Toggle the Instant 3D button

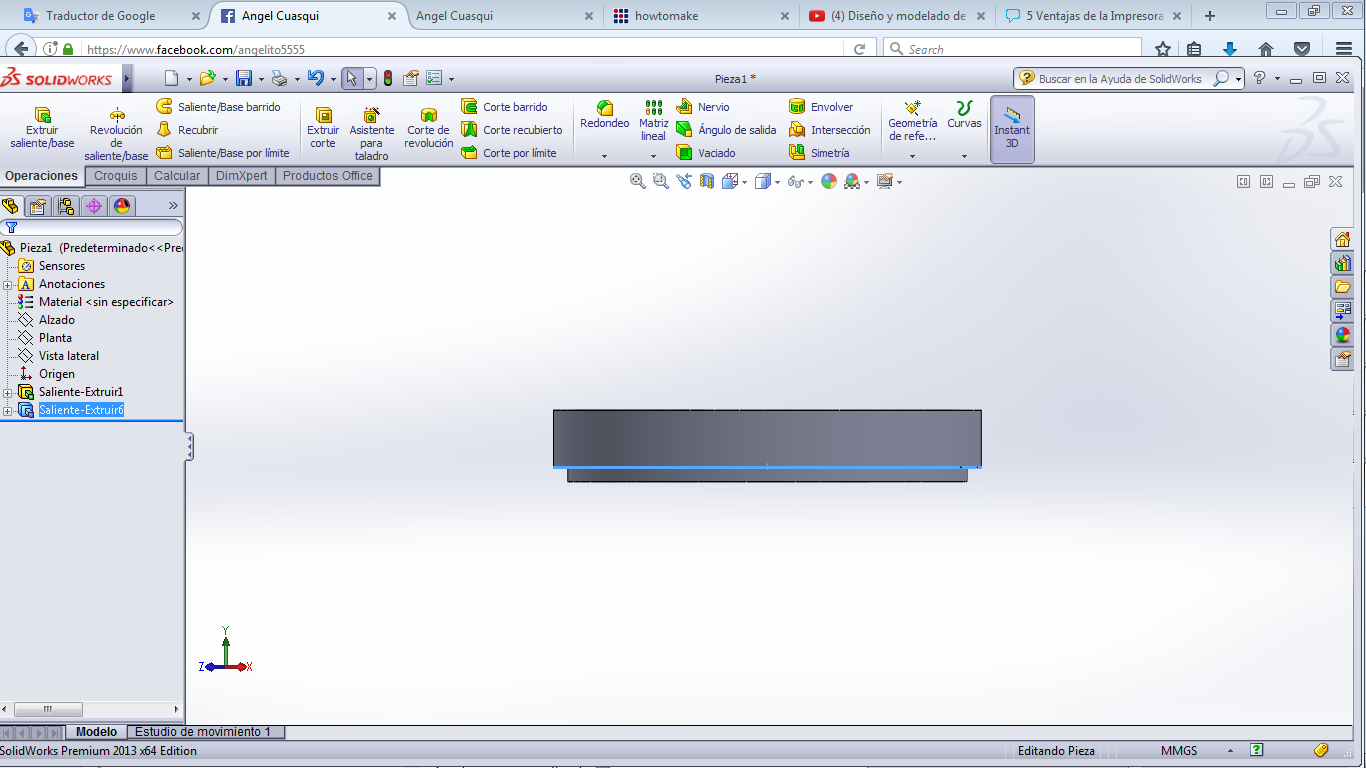point(1012,129)
